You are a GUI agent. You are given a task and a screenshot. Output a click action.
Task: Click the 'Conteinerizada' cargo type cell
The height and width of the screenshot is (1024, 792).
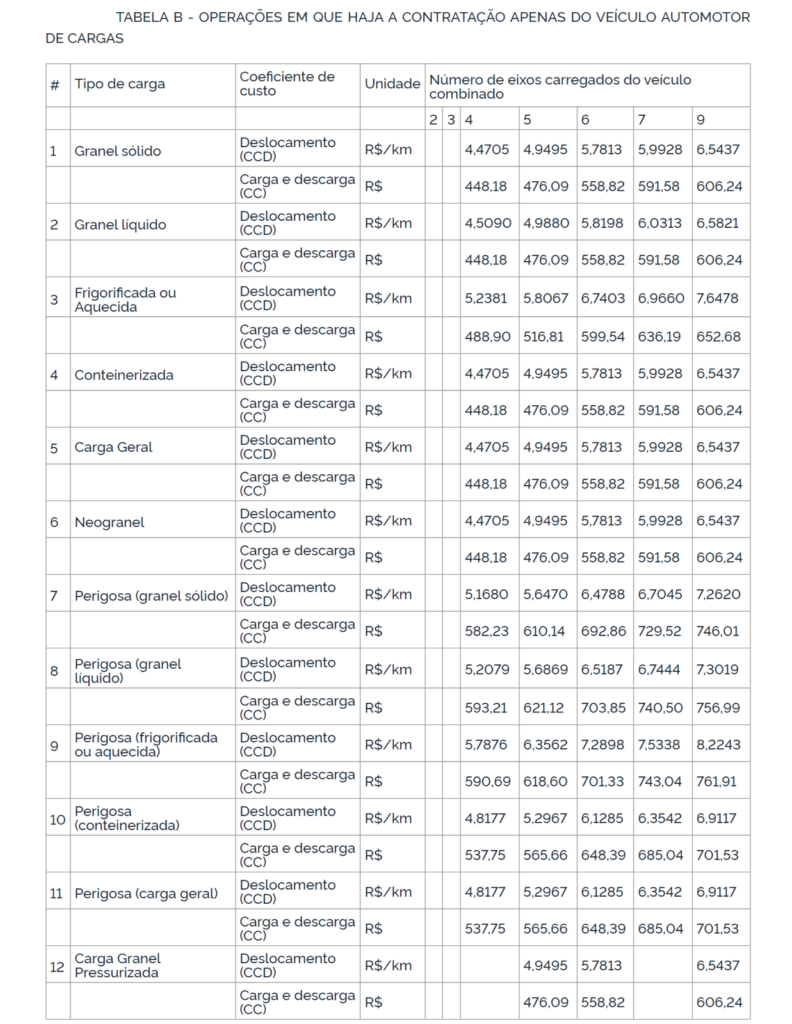click(124, 374)
